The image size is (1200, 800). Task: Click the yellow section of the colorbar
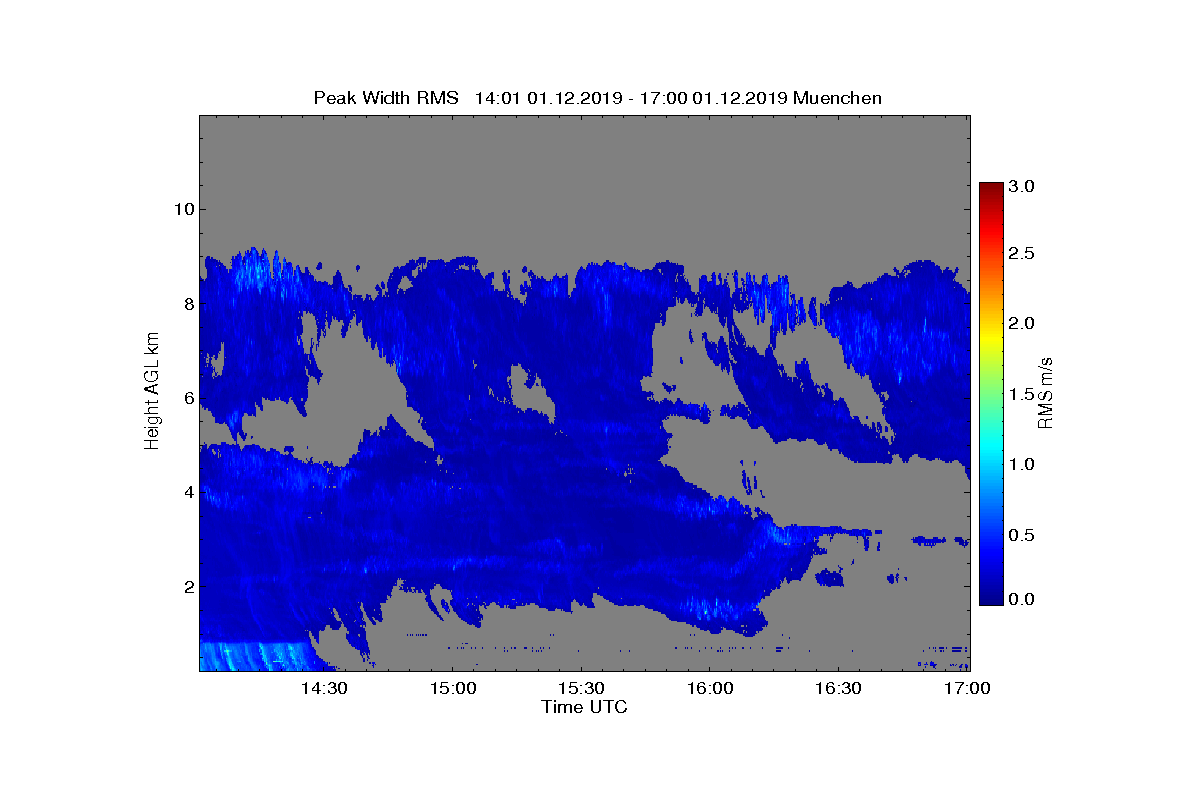pos(991,340)
